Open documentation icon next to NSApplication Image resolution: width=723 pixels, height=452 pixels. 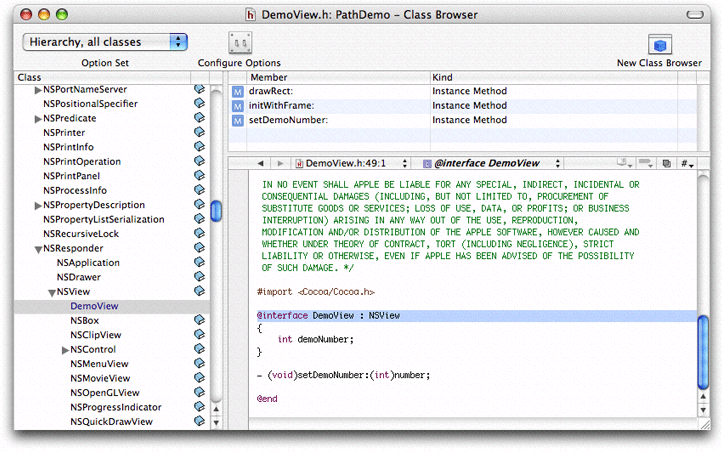click(199, 263)
